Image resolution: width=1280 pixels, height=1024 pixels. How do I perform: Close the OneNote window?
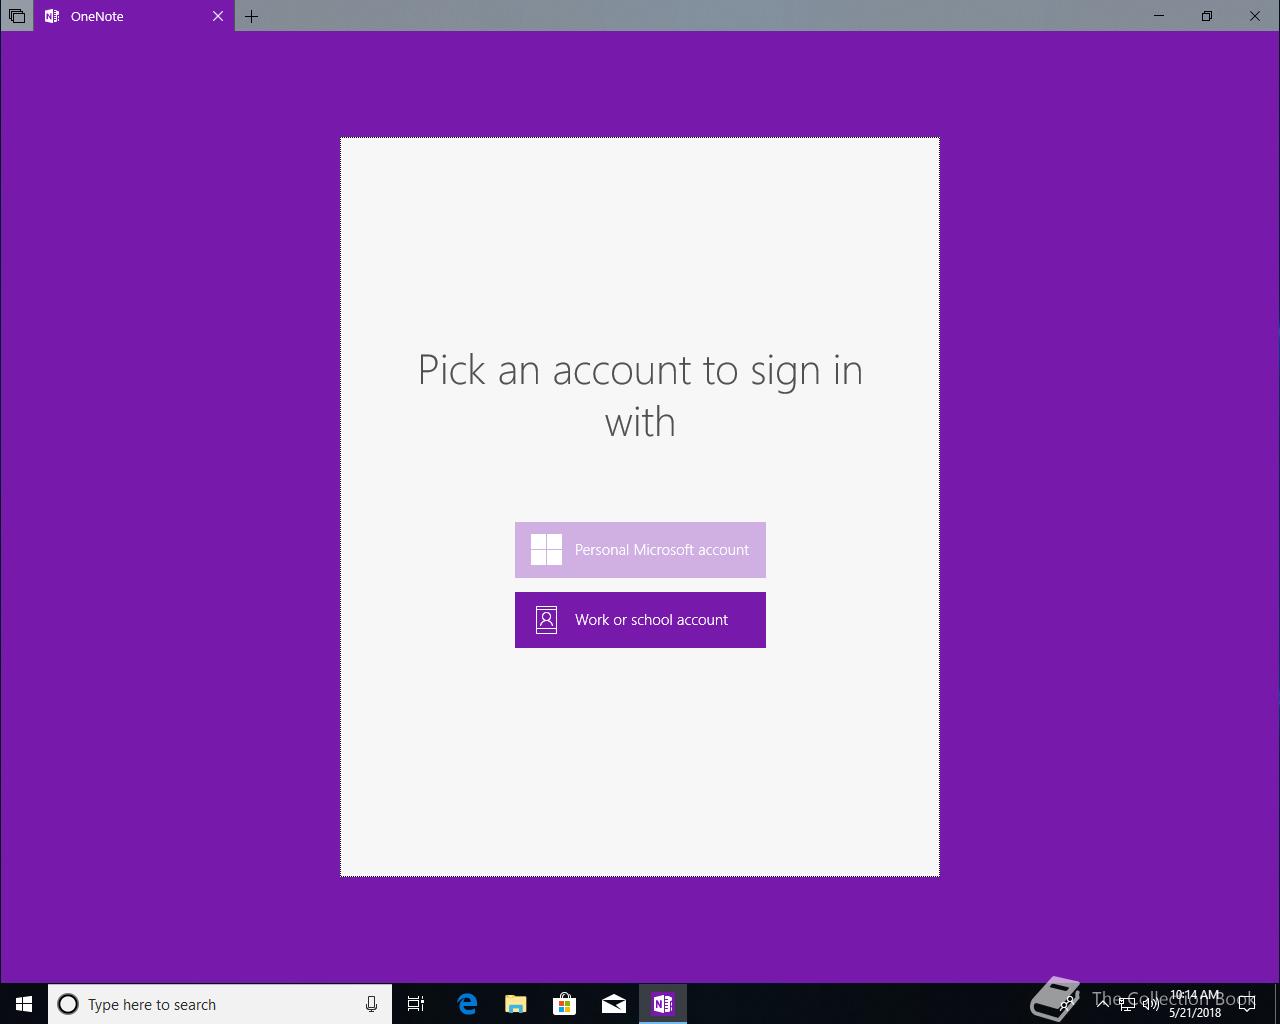(1255, 16)
